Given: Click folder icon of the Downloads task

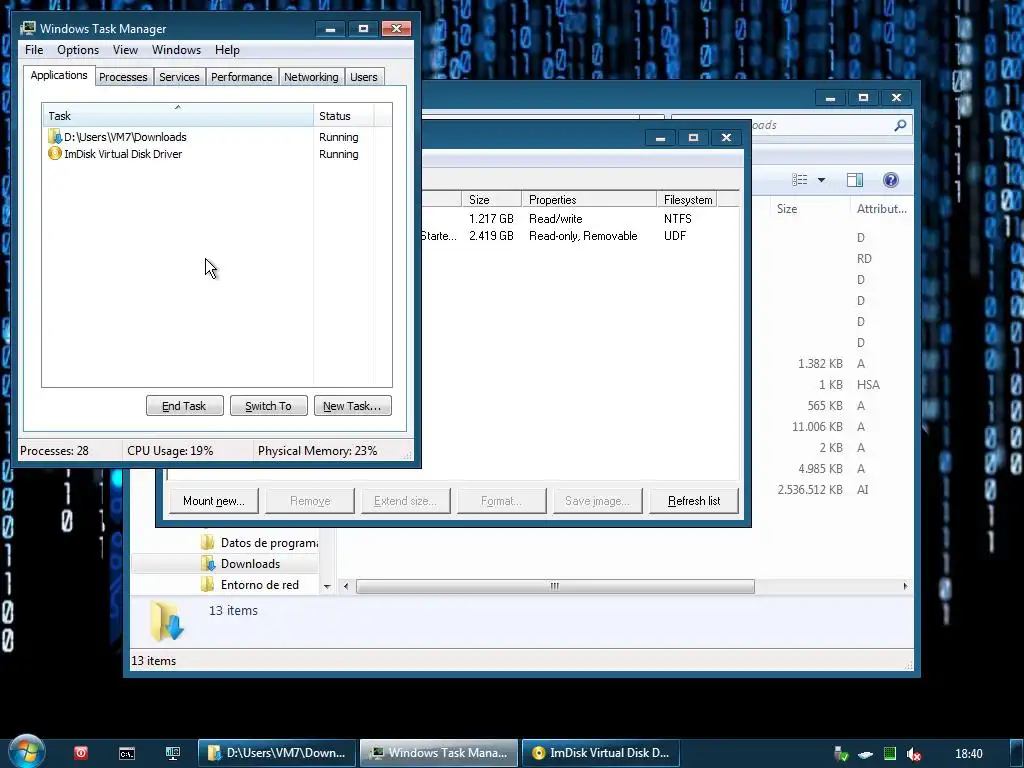Looking at the screenshot, I should (x=55, y=137).
